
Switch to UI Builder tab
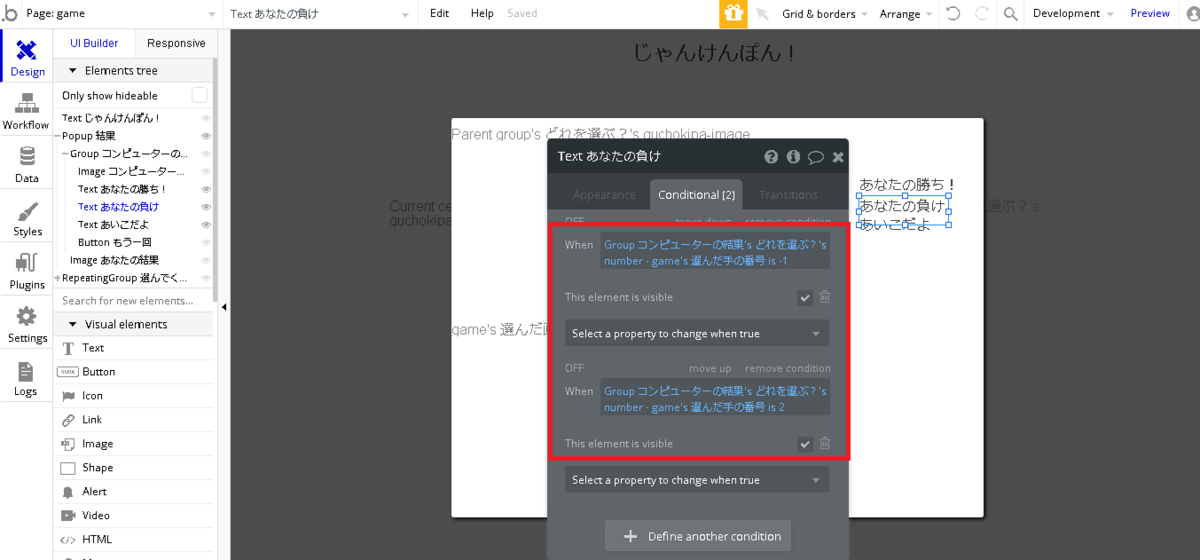94,43
